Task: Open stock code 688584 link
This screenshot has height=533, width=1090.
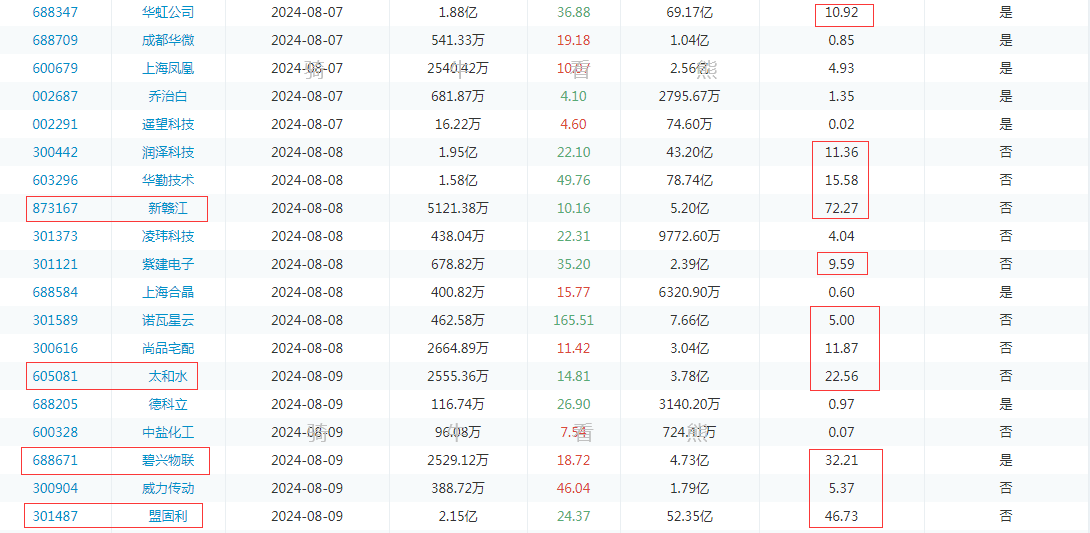Action: [55, 292]
